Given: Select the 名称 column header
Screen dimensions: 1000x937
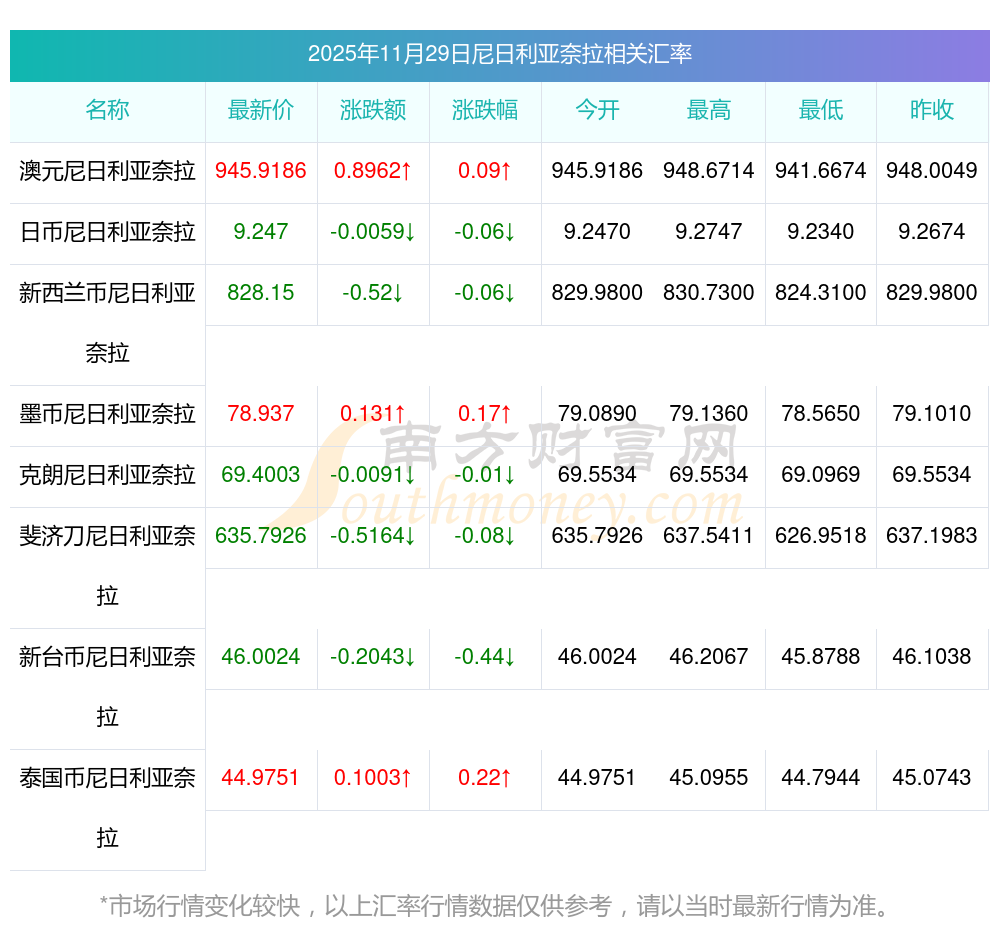Looking at the screenshot, I should (107, 110).
